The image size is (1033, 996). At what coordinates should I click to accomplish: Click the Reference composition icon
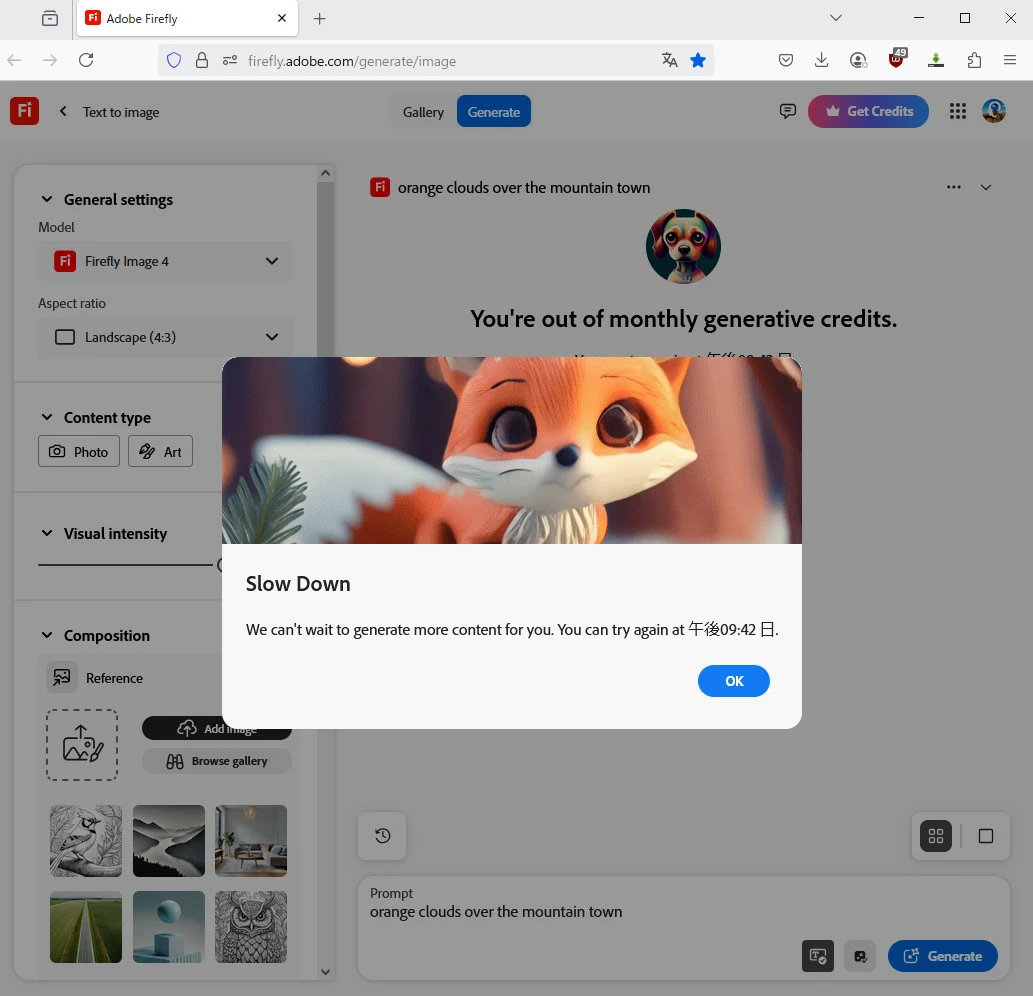(62, 677)
